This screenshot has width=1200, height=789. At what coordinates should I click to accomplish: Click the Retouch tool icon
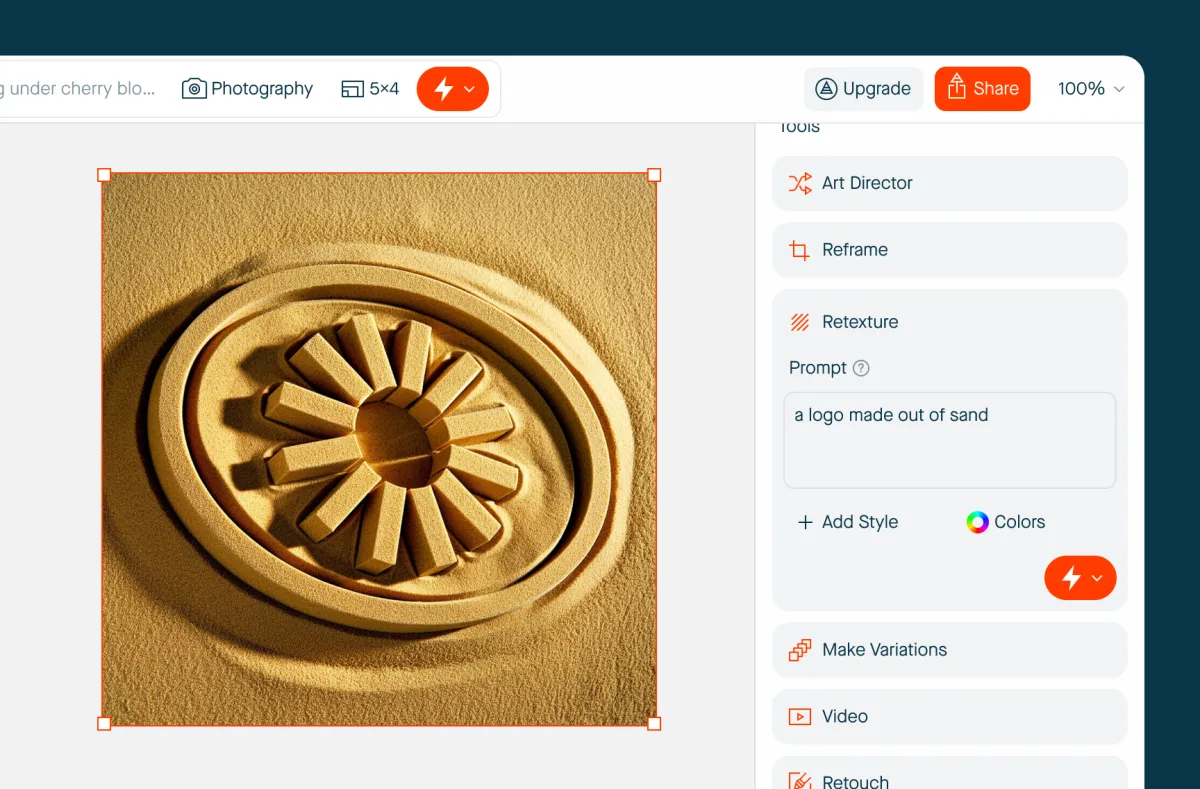(800, 780)
